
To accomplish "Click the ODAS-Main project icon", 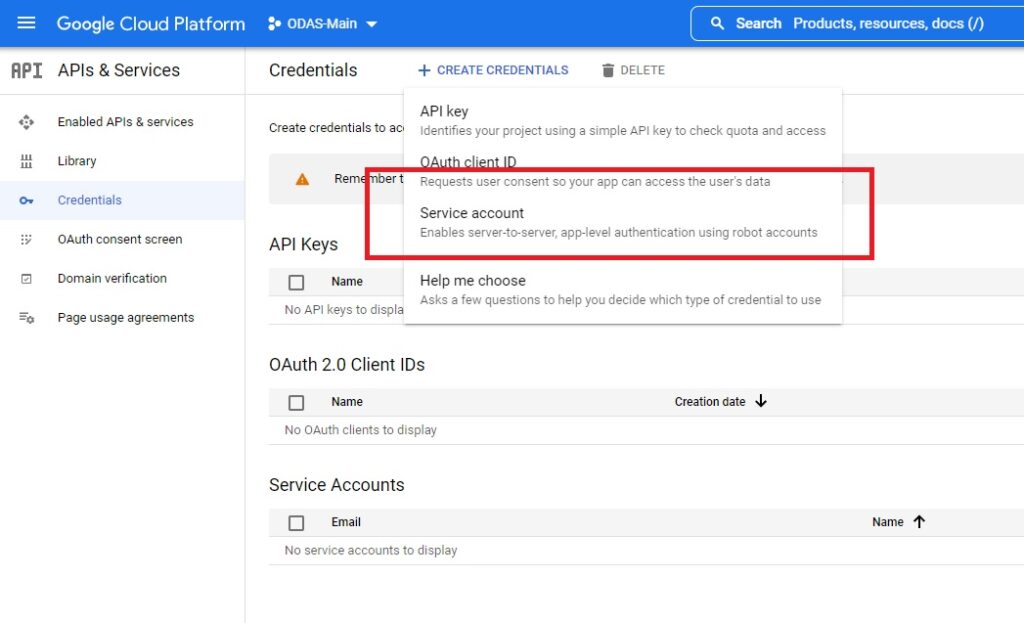I will tap(274, 24).
